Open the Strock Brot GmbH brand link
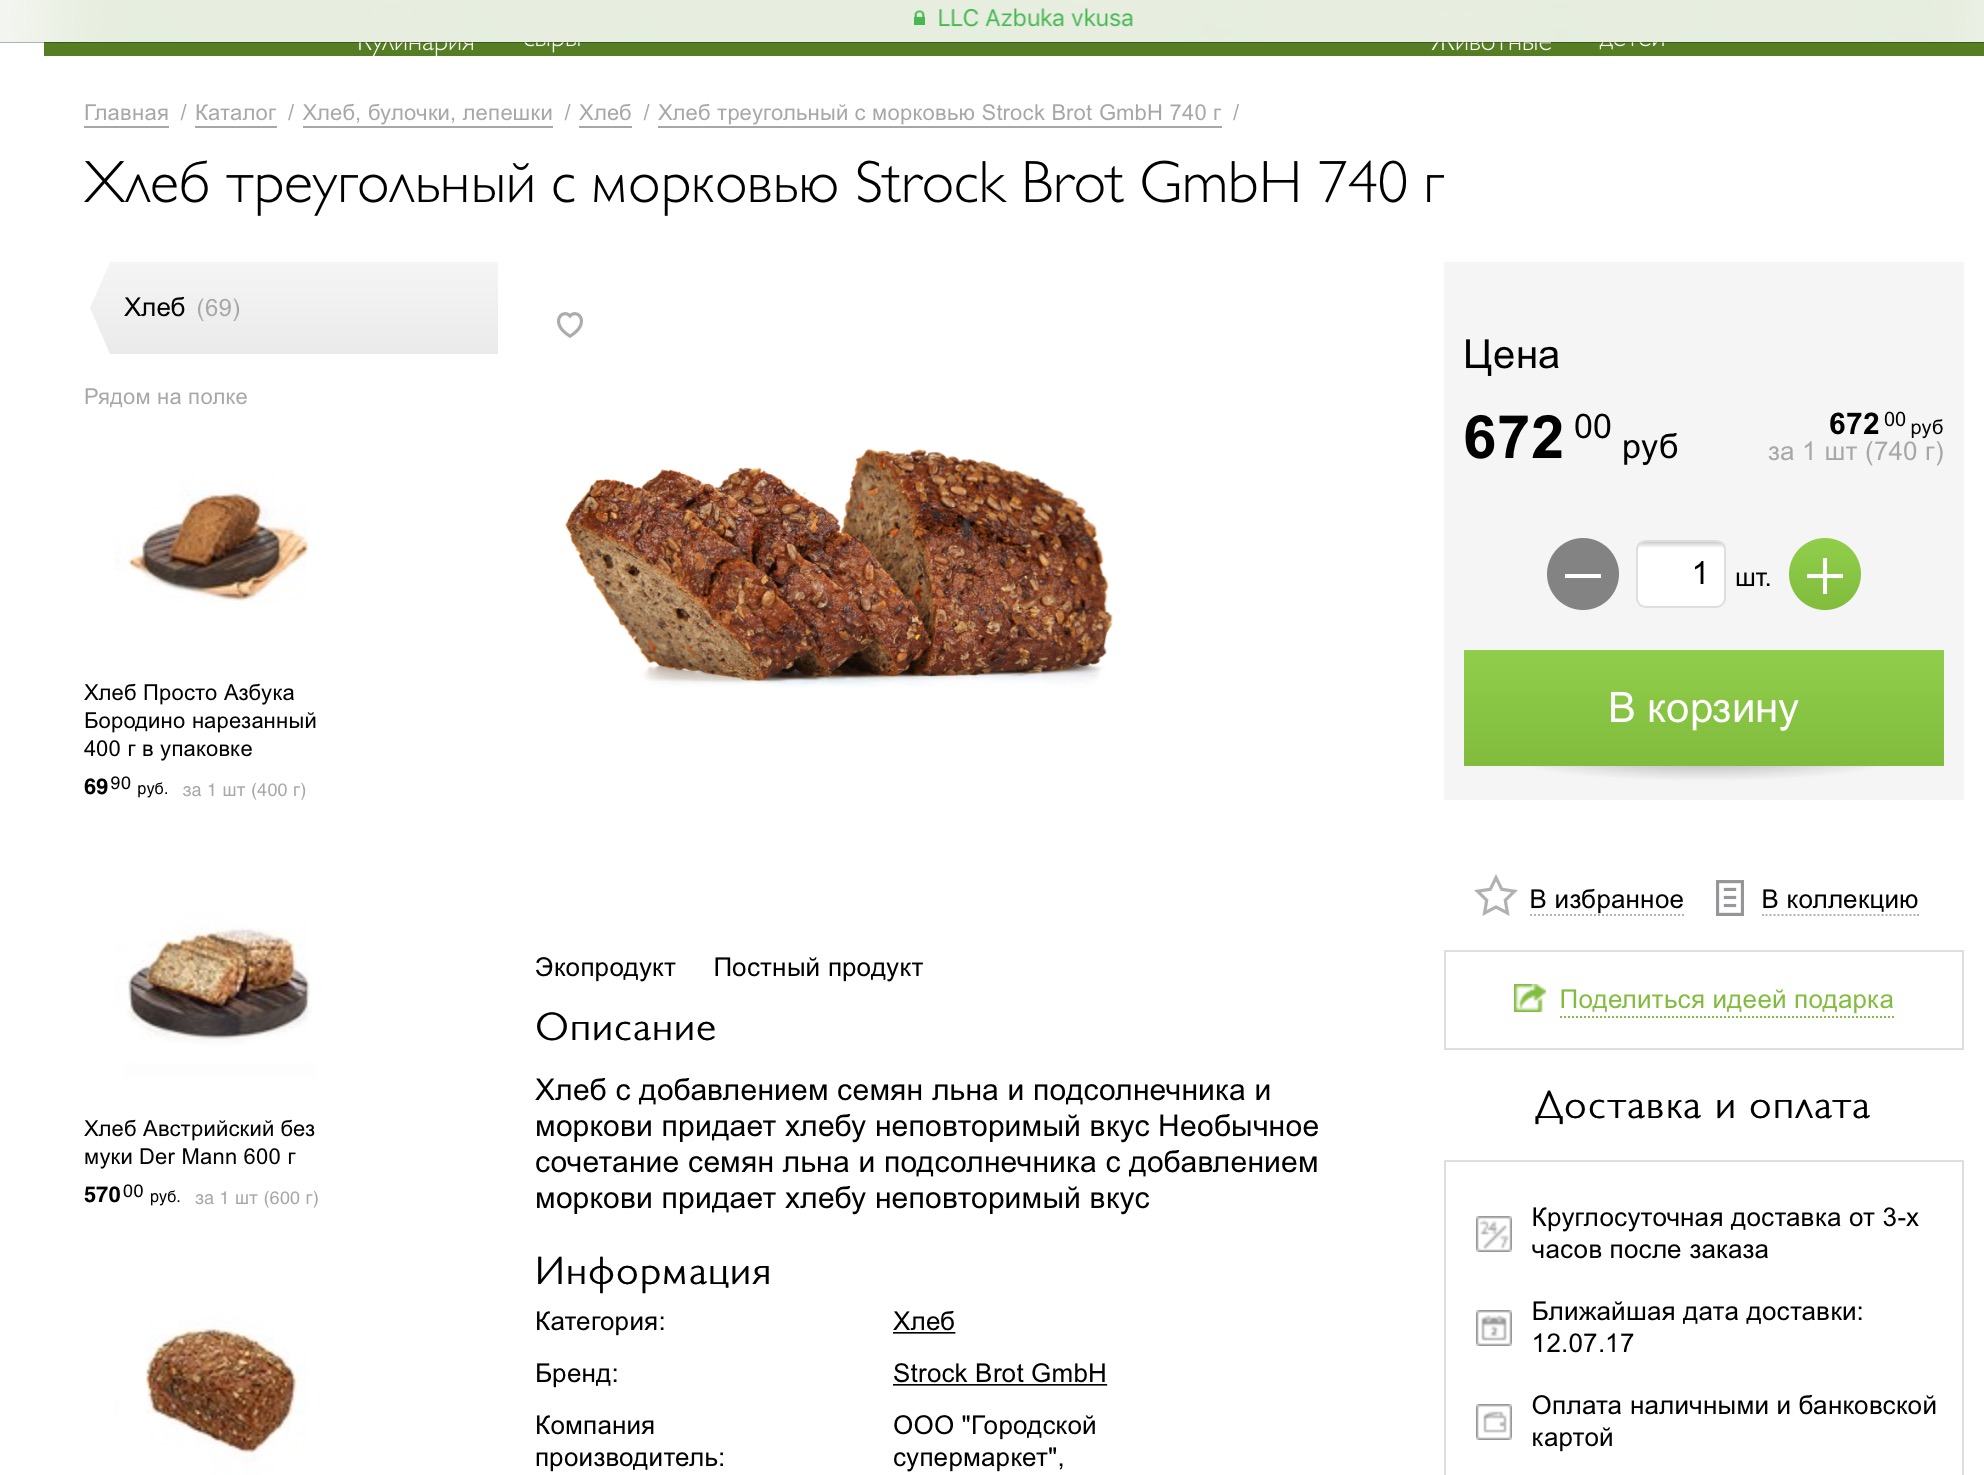 click(x=999, y=1373)
